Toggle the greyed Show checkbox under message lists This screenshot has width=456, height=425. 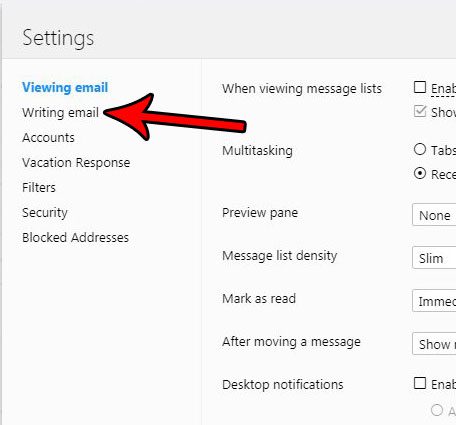click(x=420, y=111)
